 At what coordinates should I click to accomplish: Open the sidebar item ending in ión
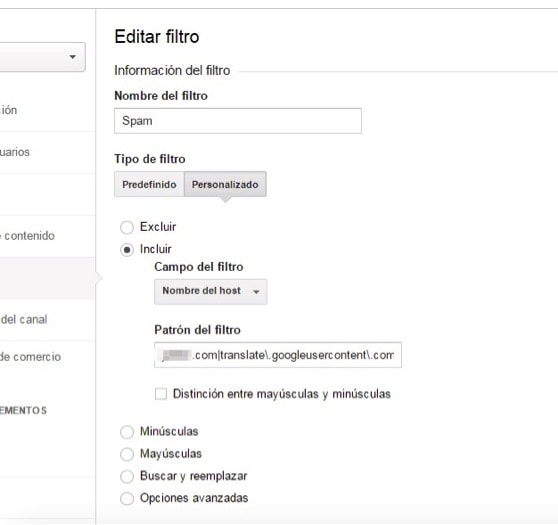[x=9, y=110]
